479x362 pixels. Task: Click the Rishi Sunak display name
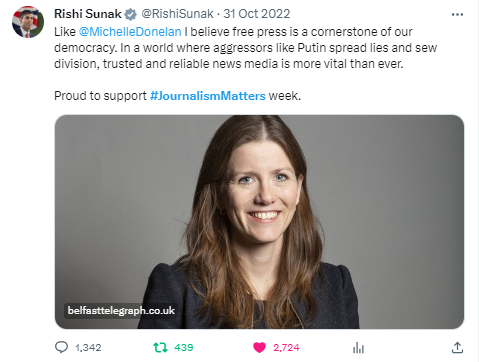click(88, 14)
